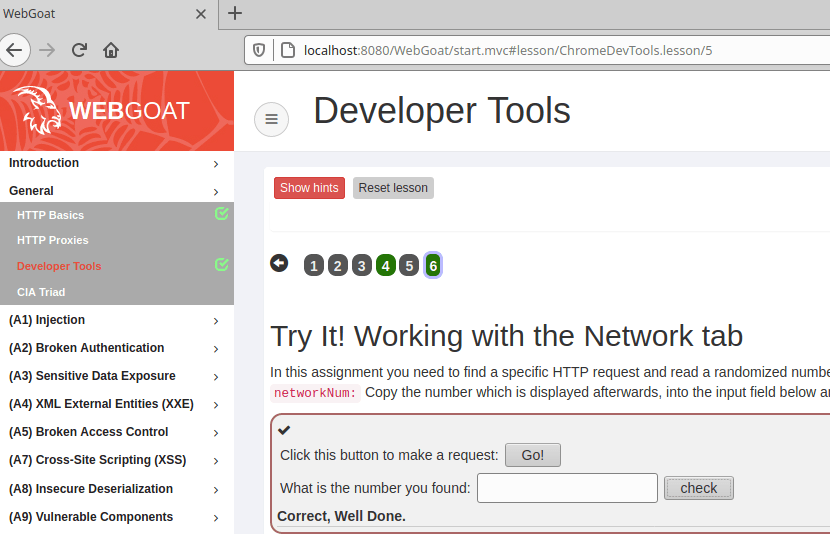Click the WebGoat logo icon
This screenshot has height=534, width=830.
click(38, 110)
